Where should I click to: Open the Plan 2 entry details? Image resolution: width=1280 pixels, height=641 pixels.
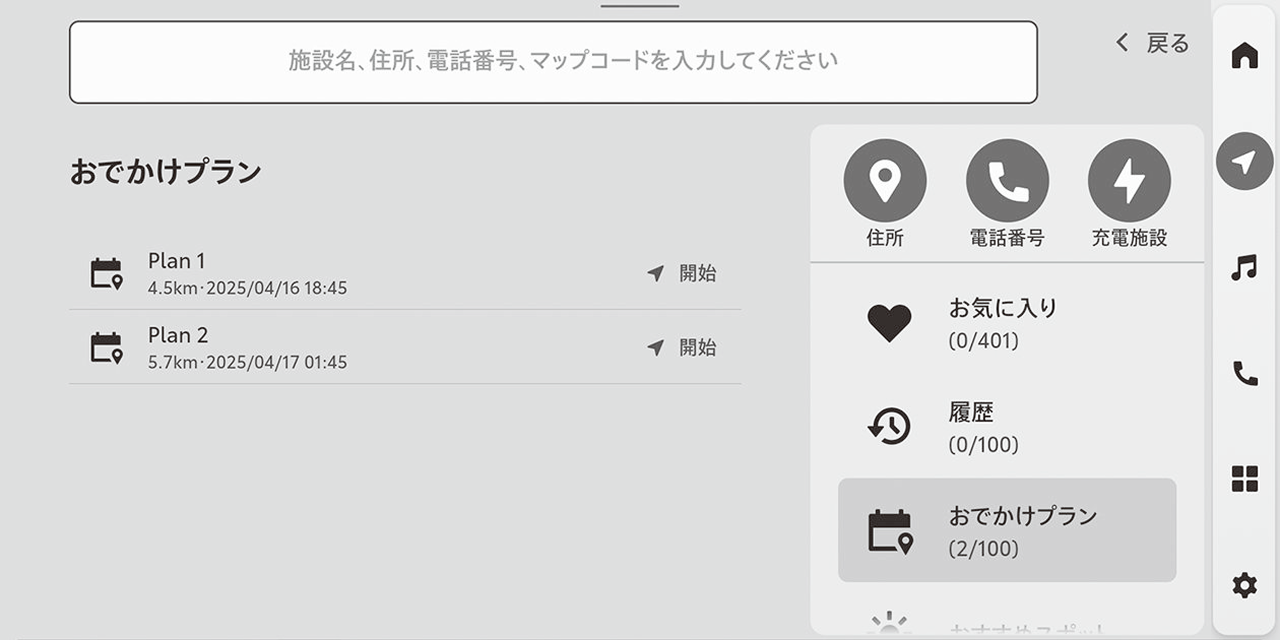click(x=350, y=347)
